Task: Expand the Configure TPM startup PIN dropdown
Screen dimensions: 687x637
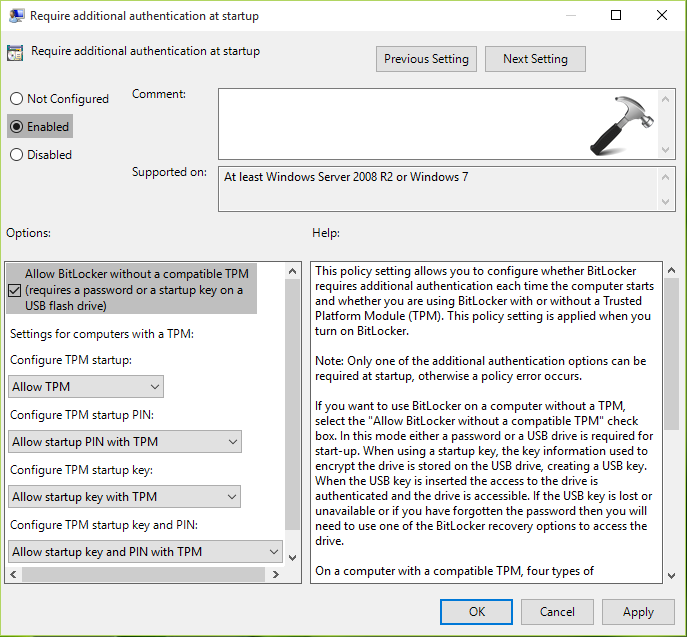Action: point(125,442)
